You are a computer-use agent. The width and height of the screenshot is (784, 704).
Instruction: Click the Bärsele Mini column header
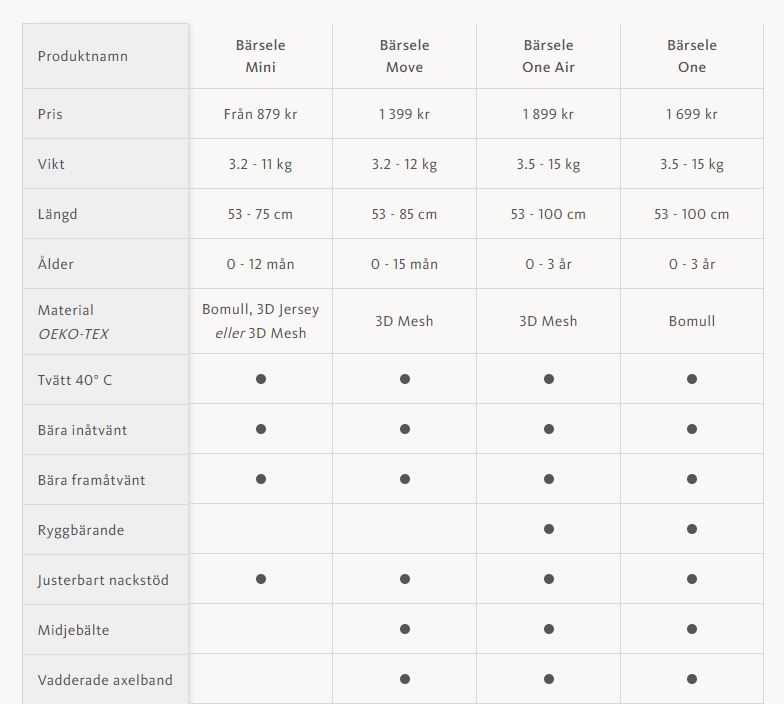click(x=260, y=56)
